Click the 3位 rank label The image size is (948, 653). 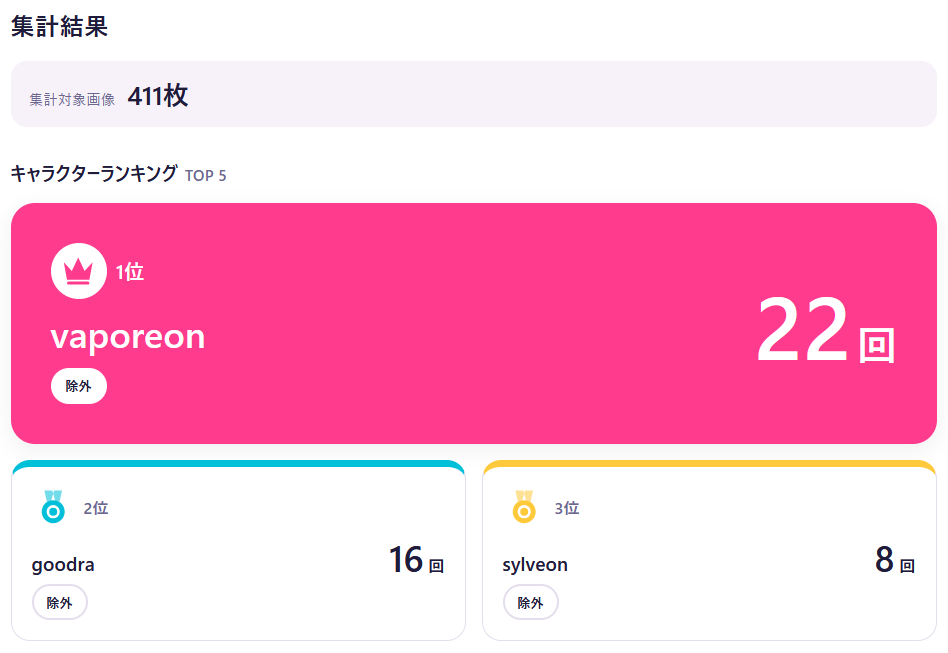point(567,508)
